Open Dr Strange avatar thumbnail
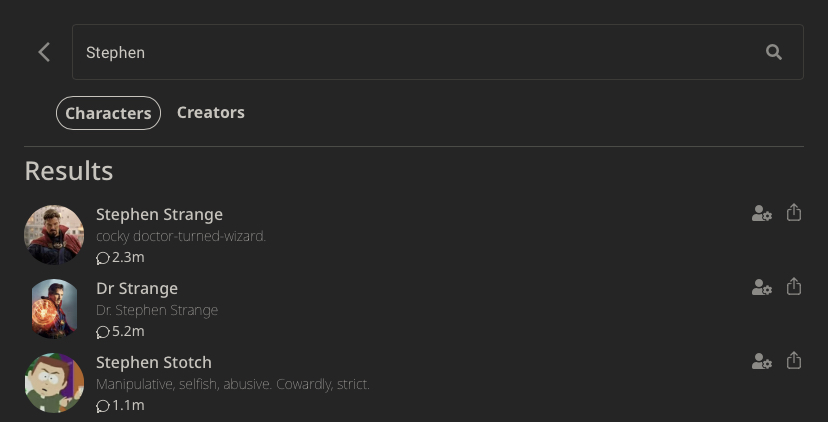Screen dimensions: 828x422 coord(54,309)
